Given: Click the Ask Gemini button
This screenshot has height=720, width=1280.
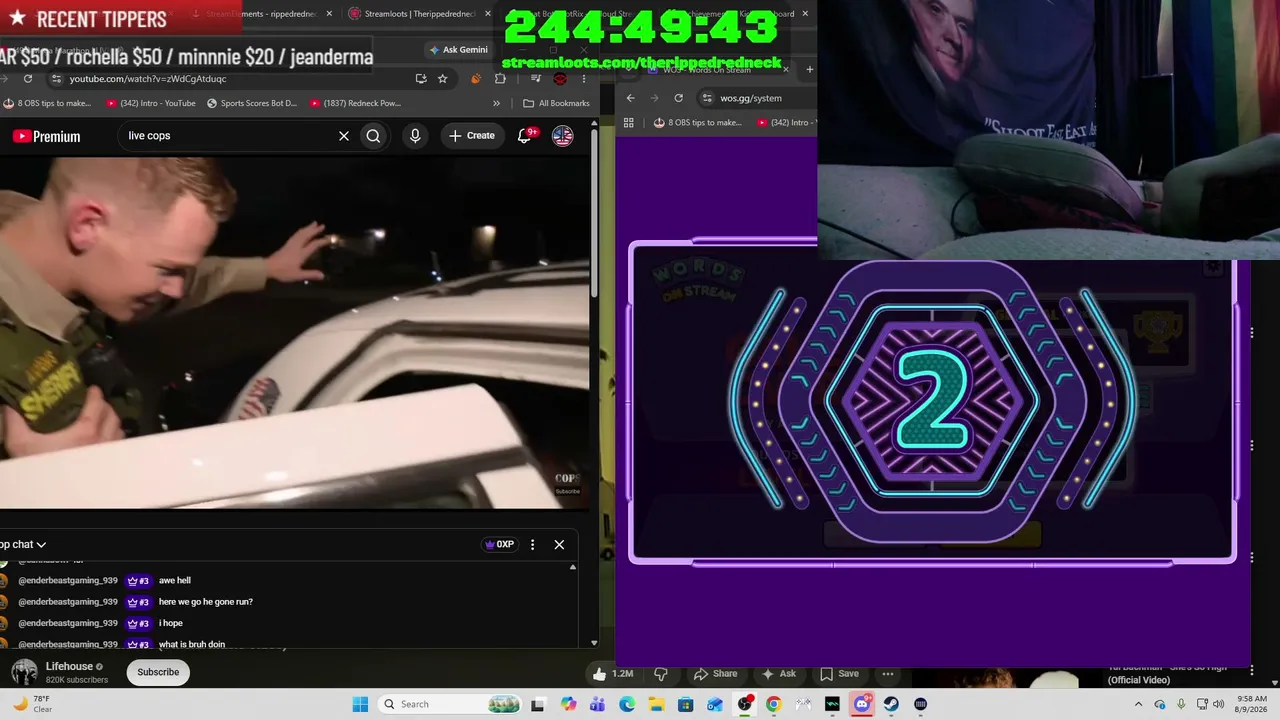Looking at the screenshot, I should [459, 50].
